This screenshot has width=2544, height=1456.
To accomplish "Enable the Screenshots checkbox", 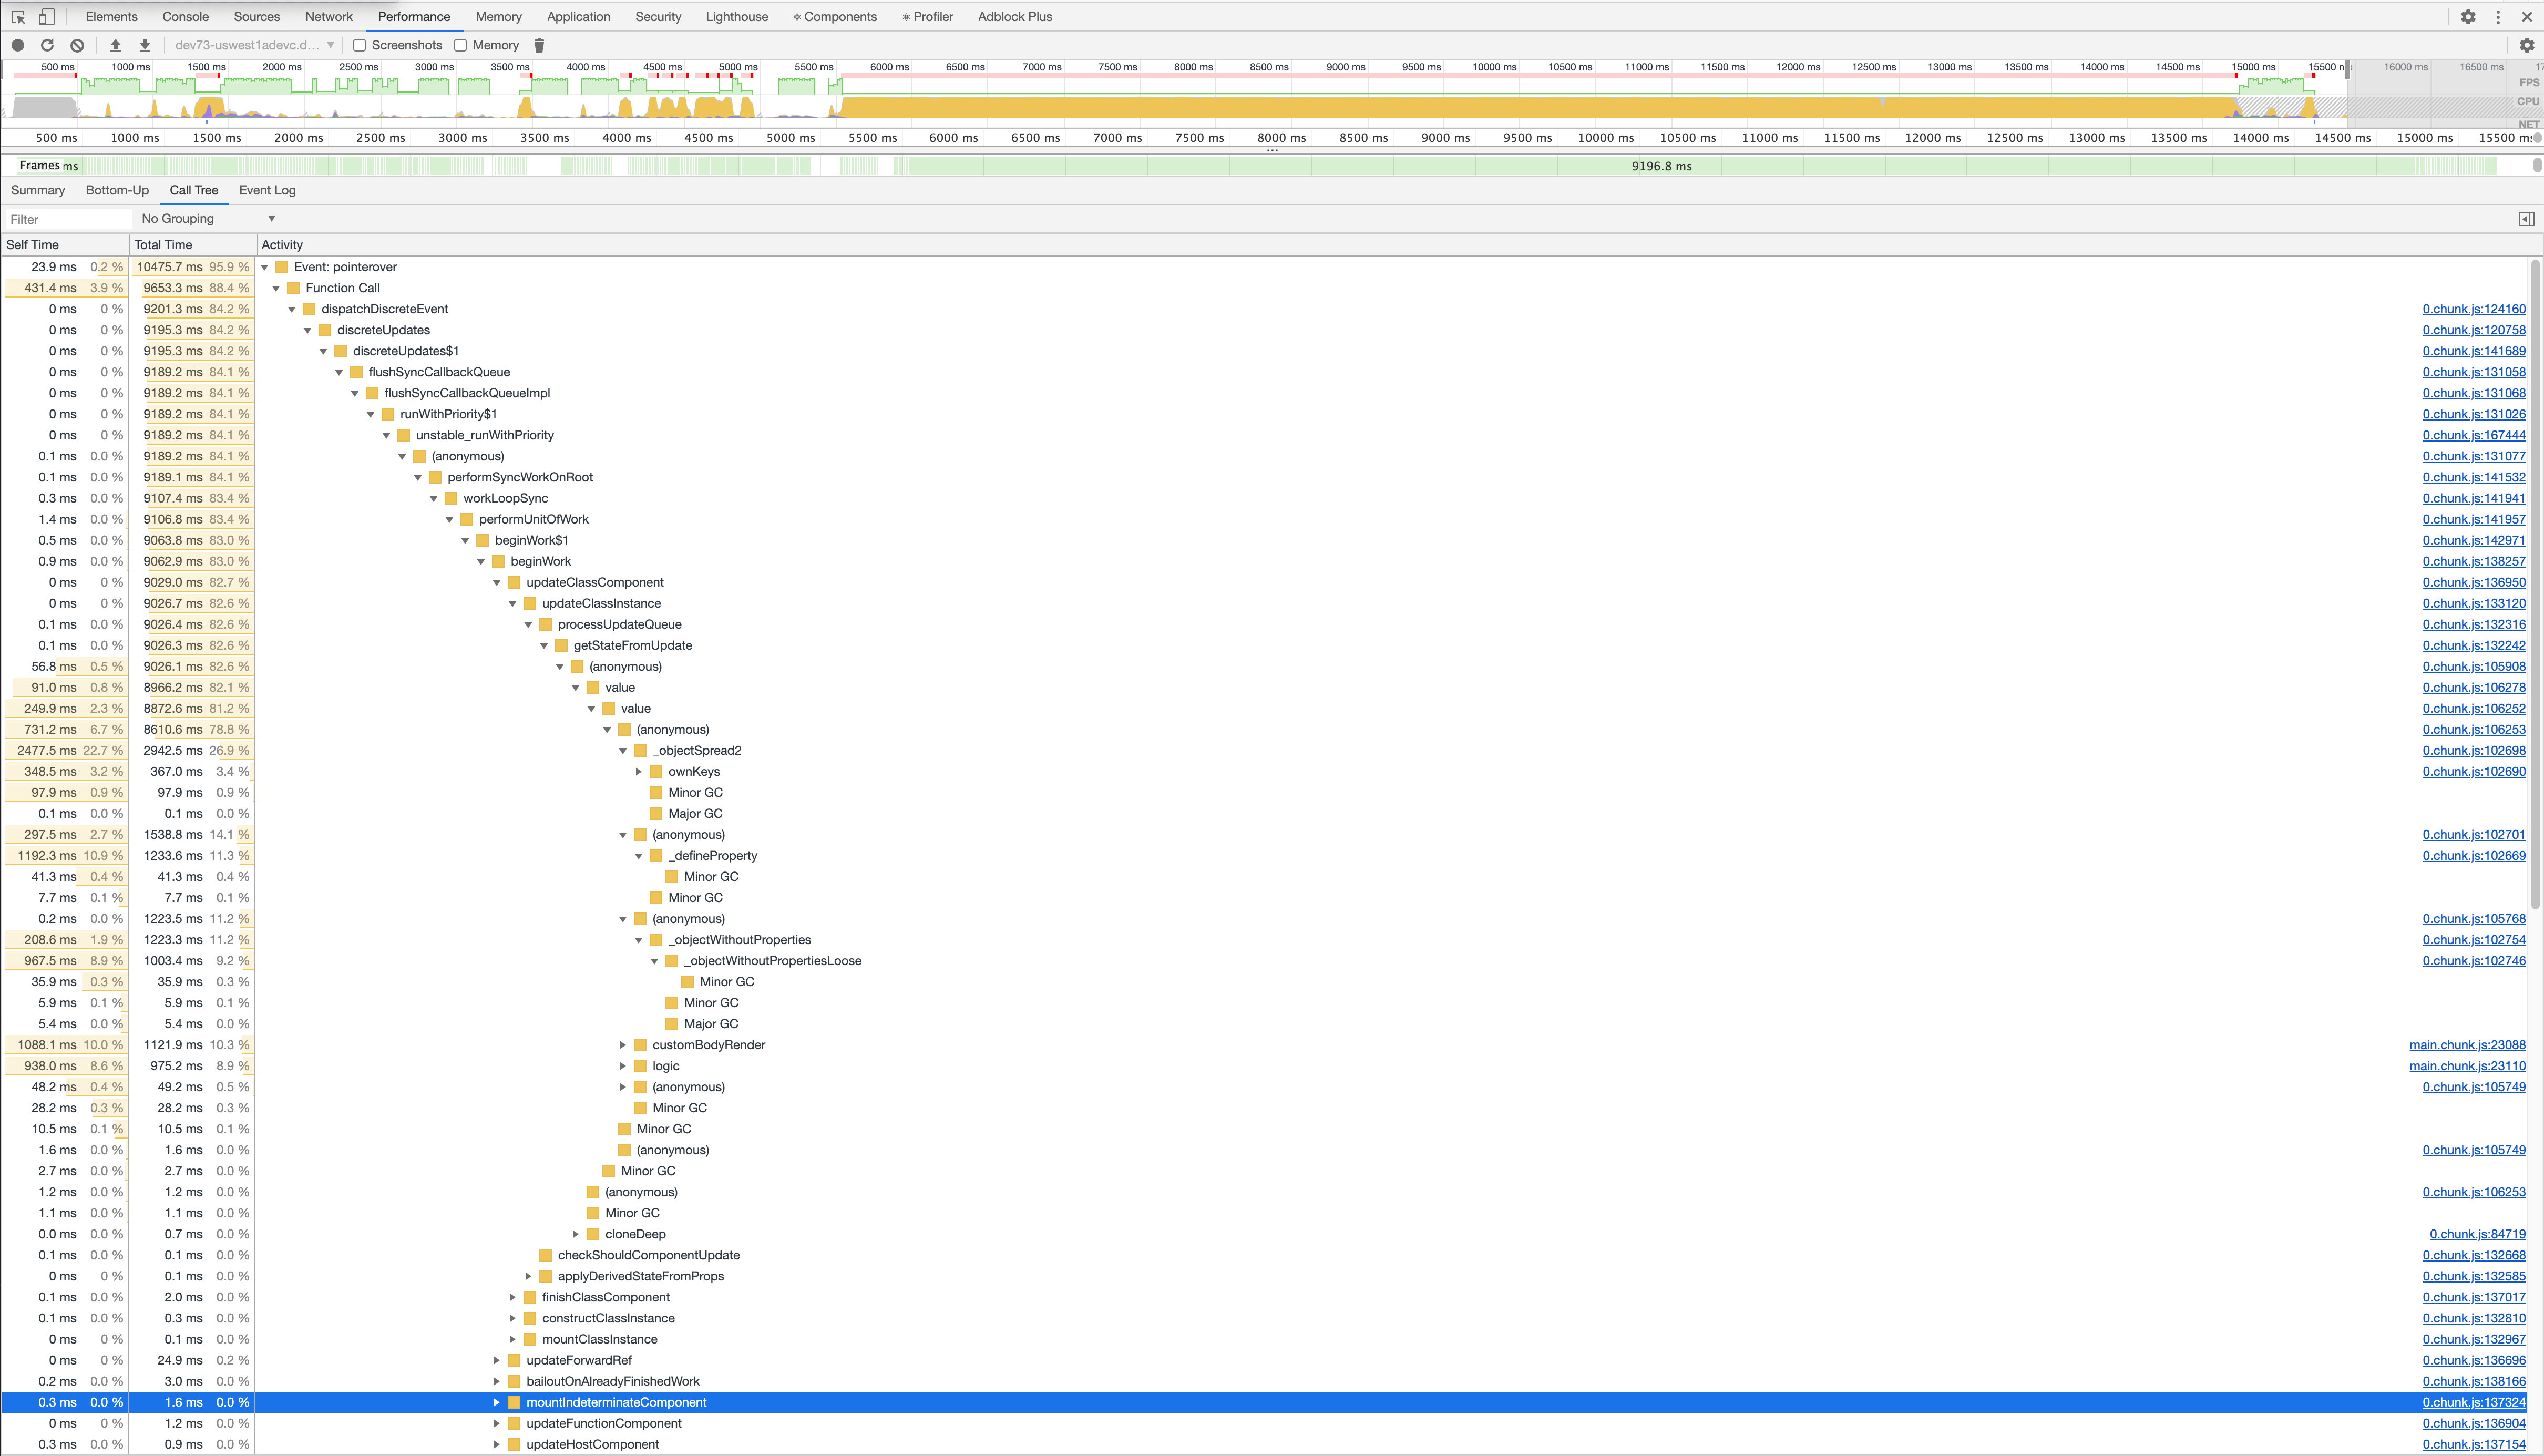I will 359,45.
